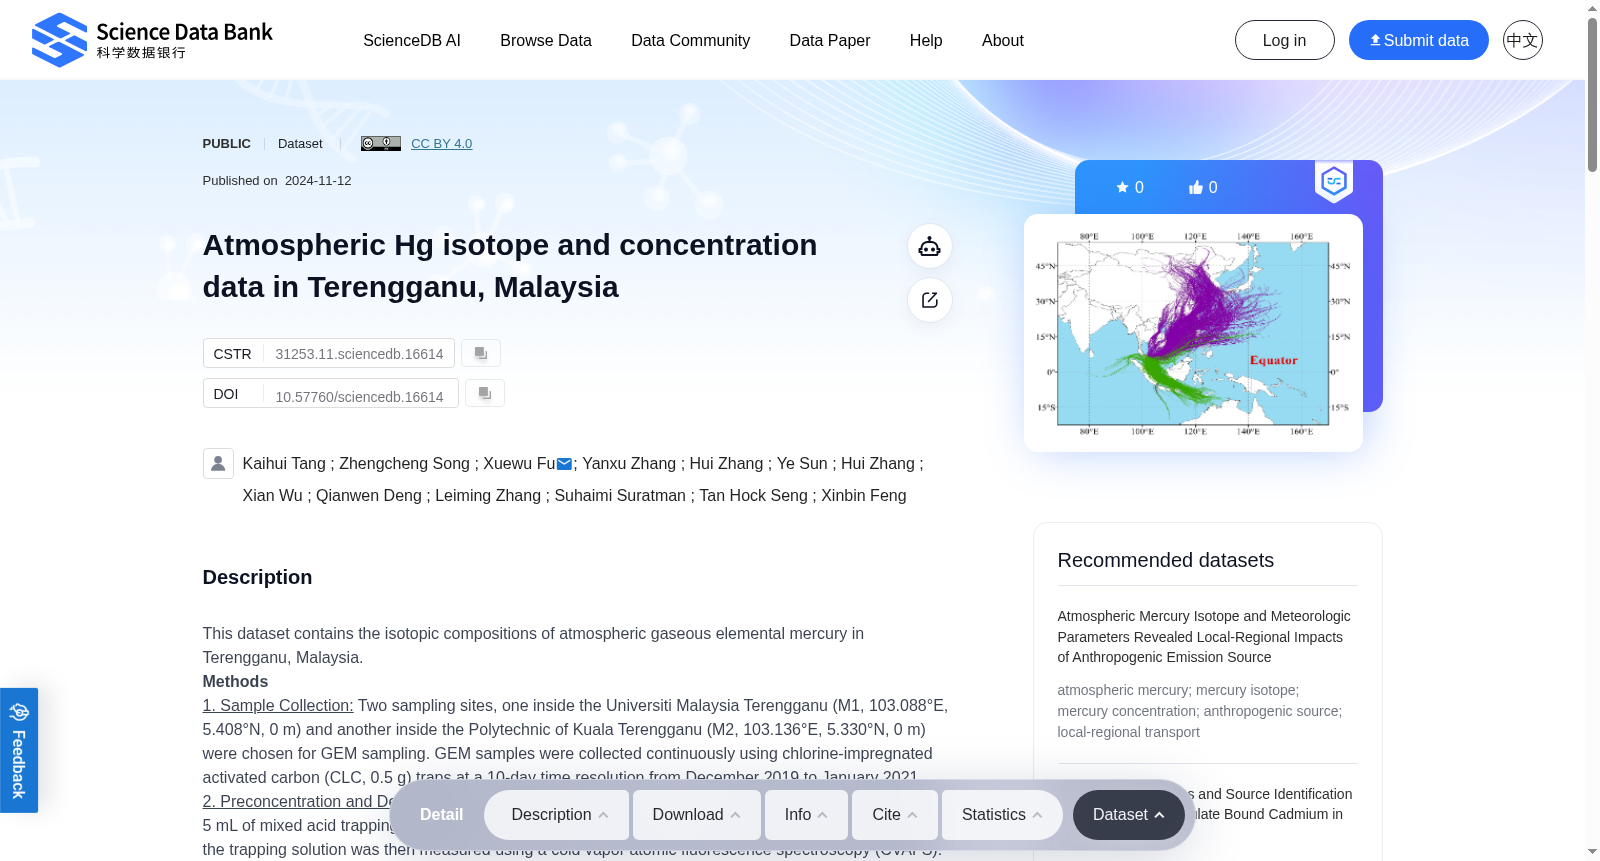Open the About menu
Screen dimensions: 1600x861
(1003, 40)
